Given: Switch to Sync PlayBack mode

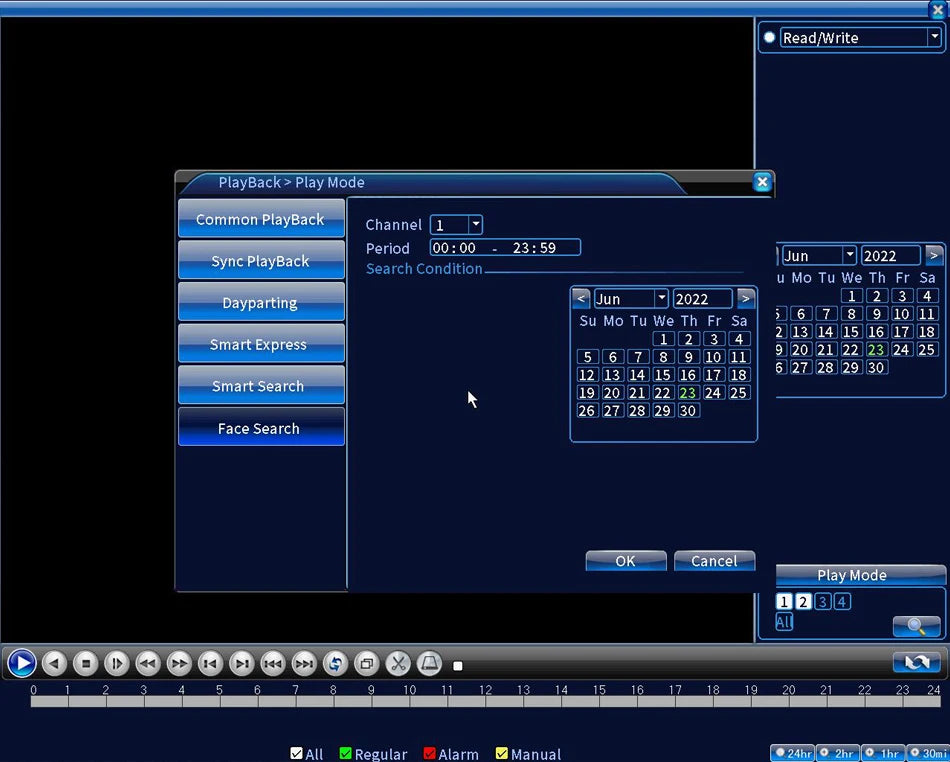Looking at the screenshot, I should tap(261, 261).
